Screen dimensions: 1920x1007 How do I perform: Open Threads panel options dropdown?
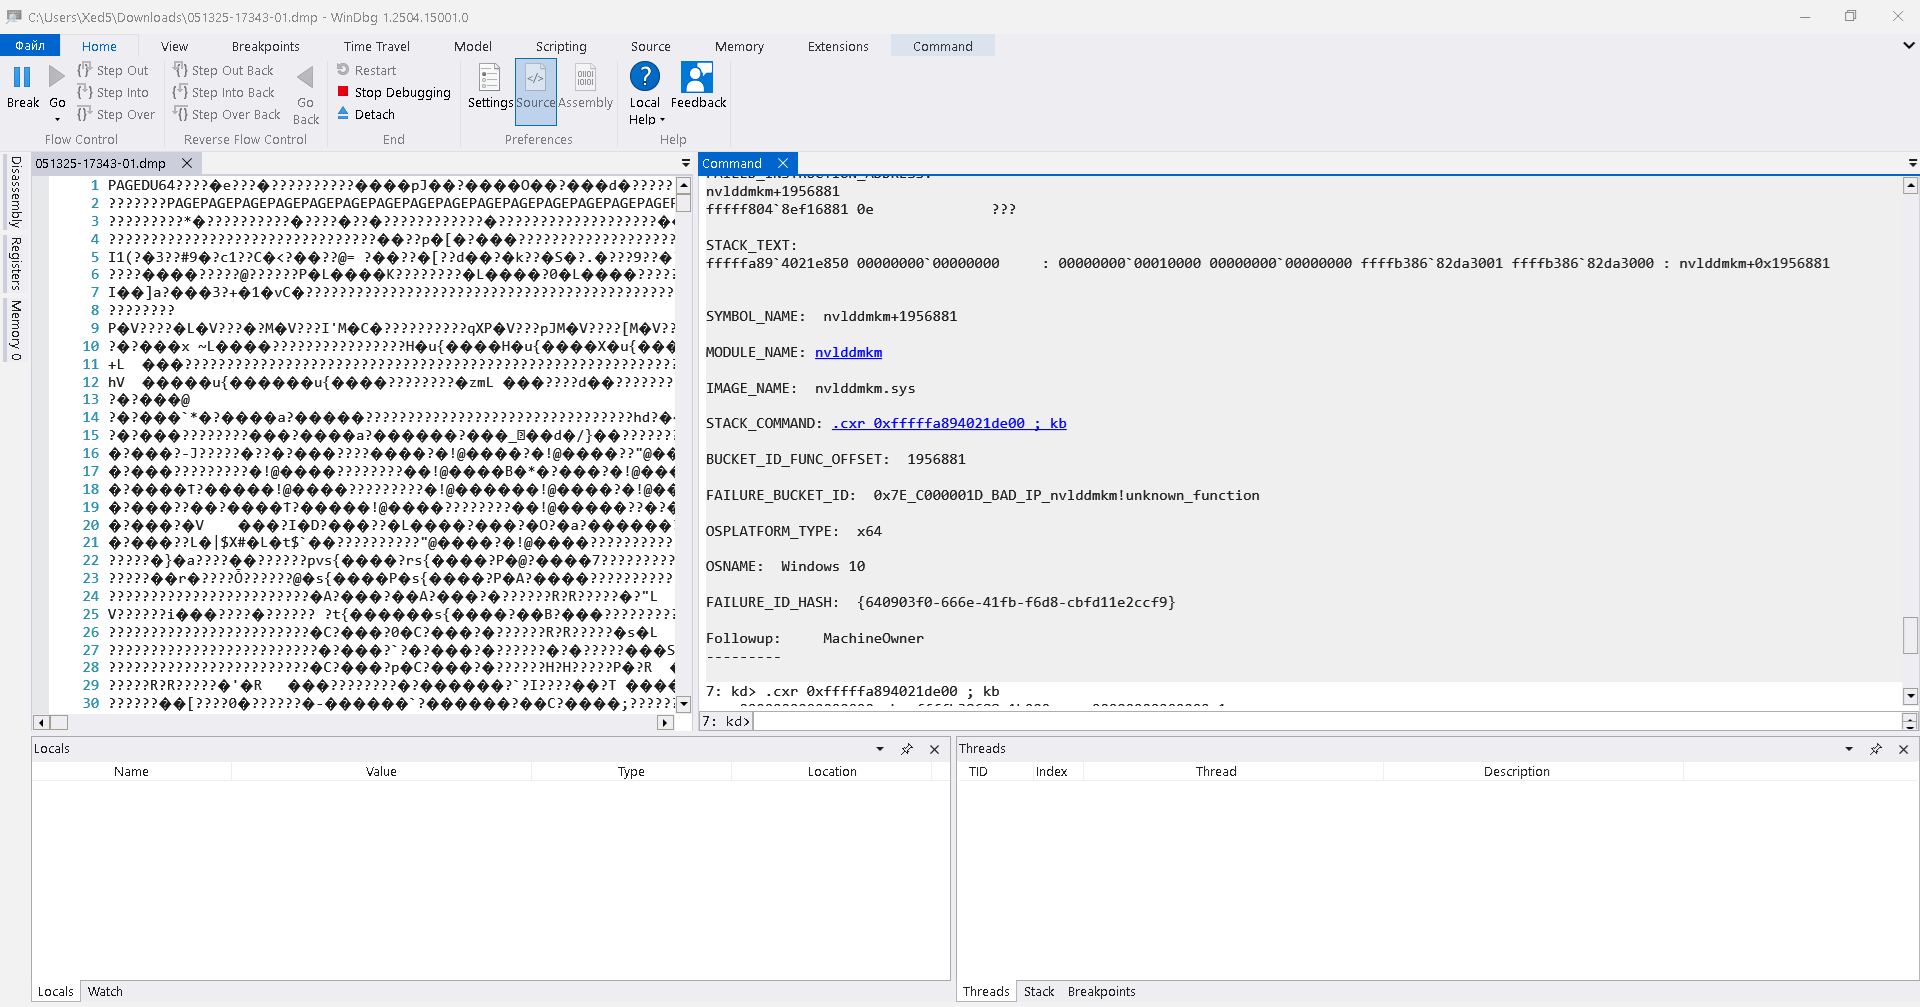tap(1849, 748)
